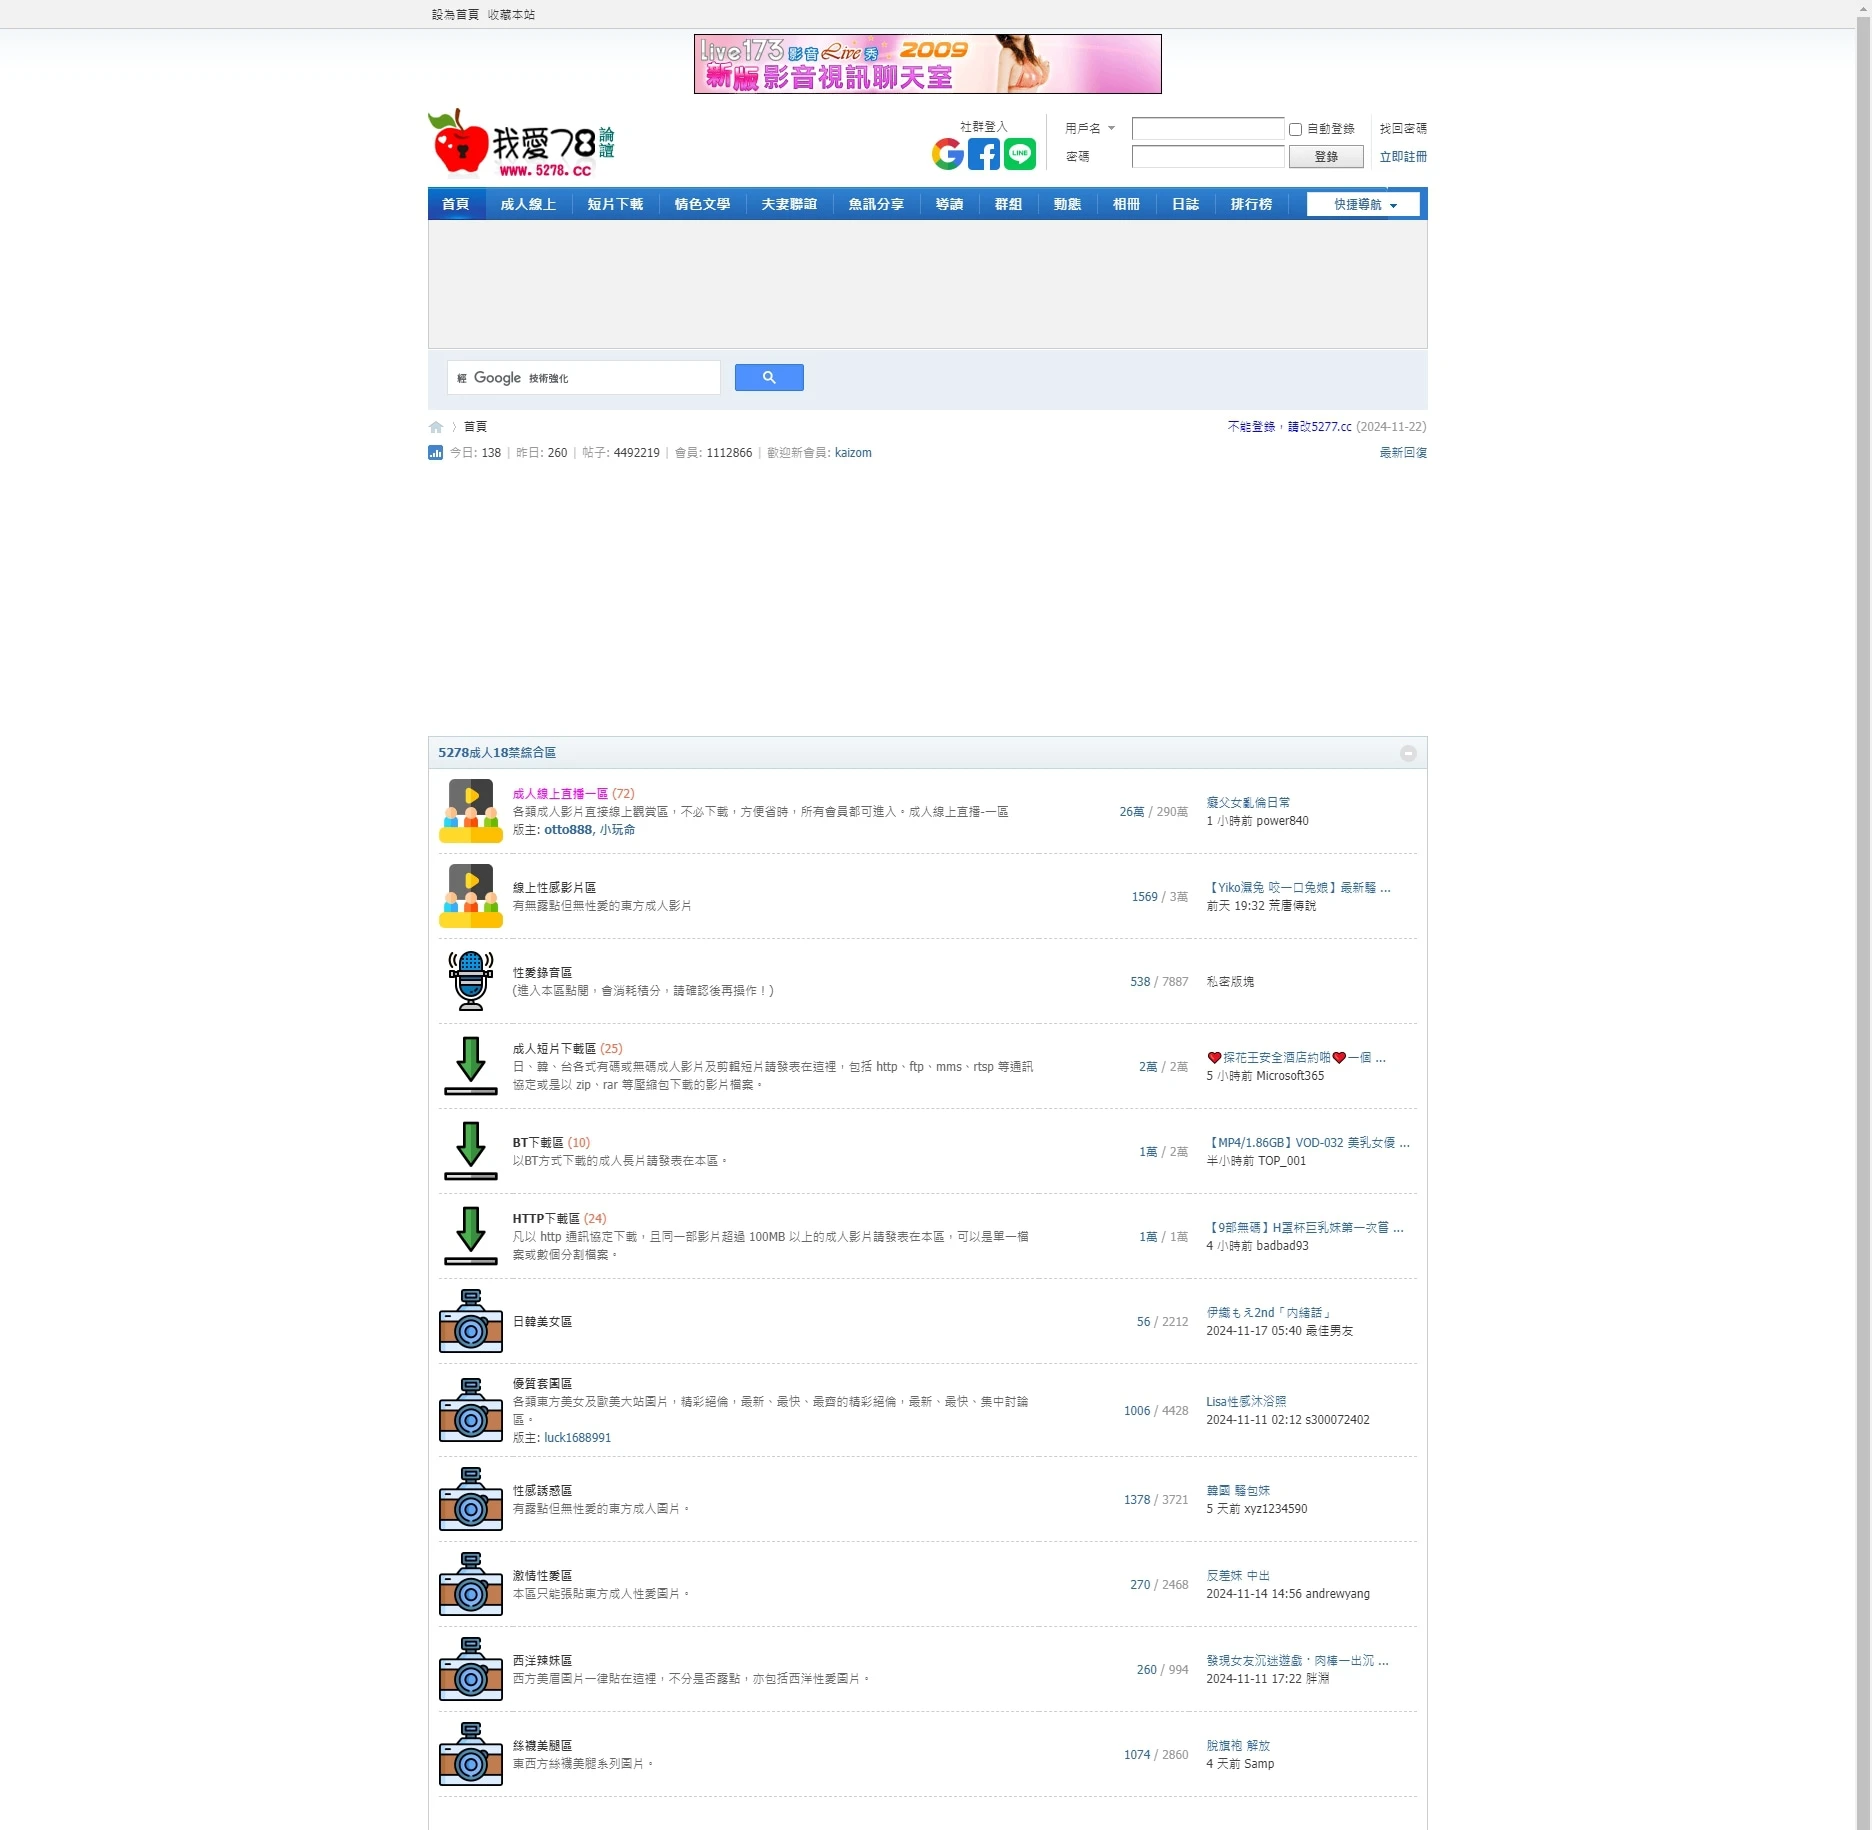Sign in with the LINE icon
This screenshot has width=1872, height=1830.
coord(1019,154)
